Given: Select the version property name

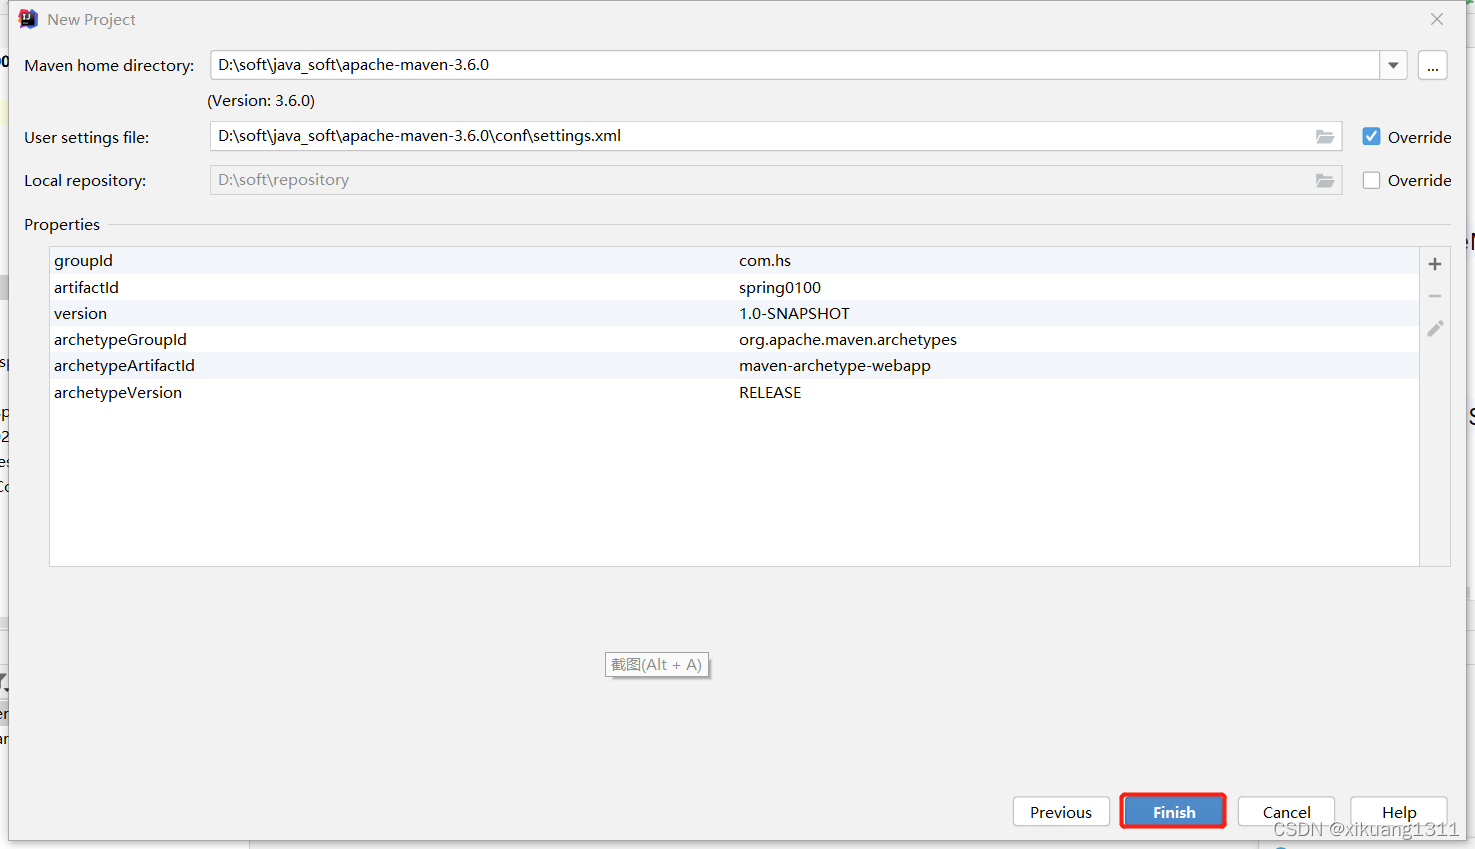Looking at the screenshot, I should pyautogui.click(x=80, y=314).
